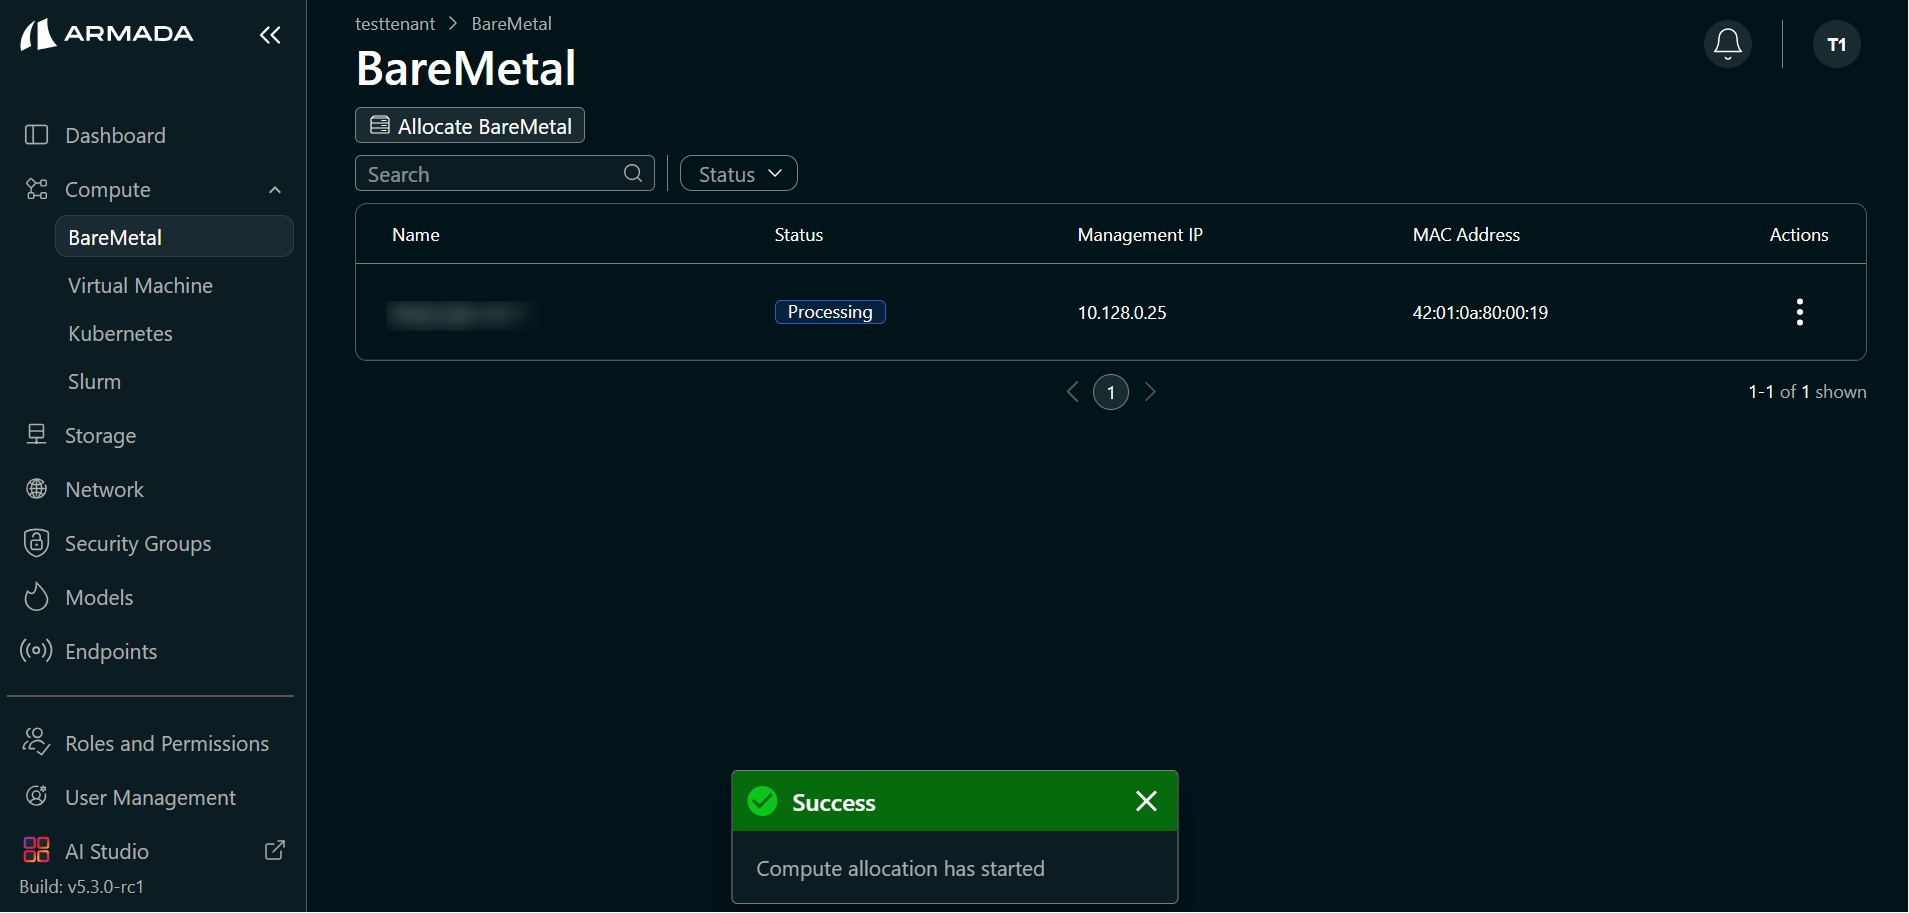
Task: Collapse the sidebar with double chevron
Action: coord(270,35)
